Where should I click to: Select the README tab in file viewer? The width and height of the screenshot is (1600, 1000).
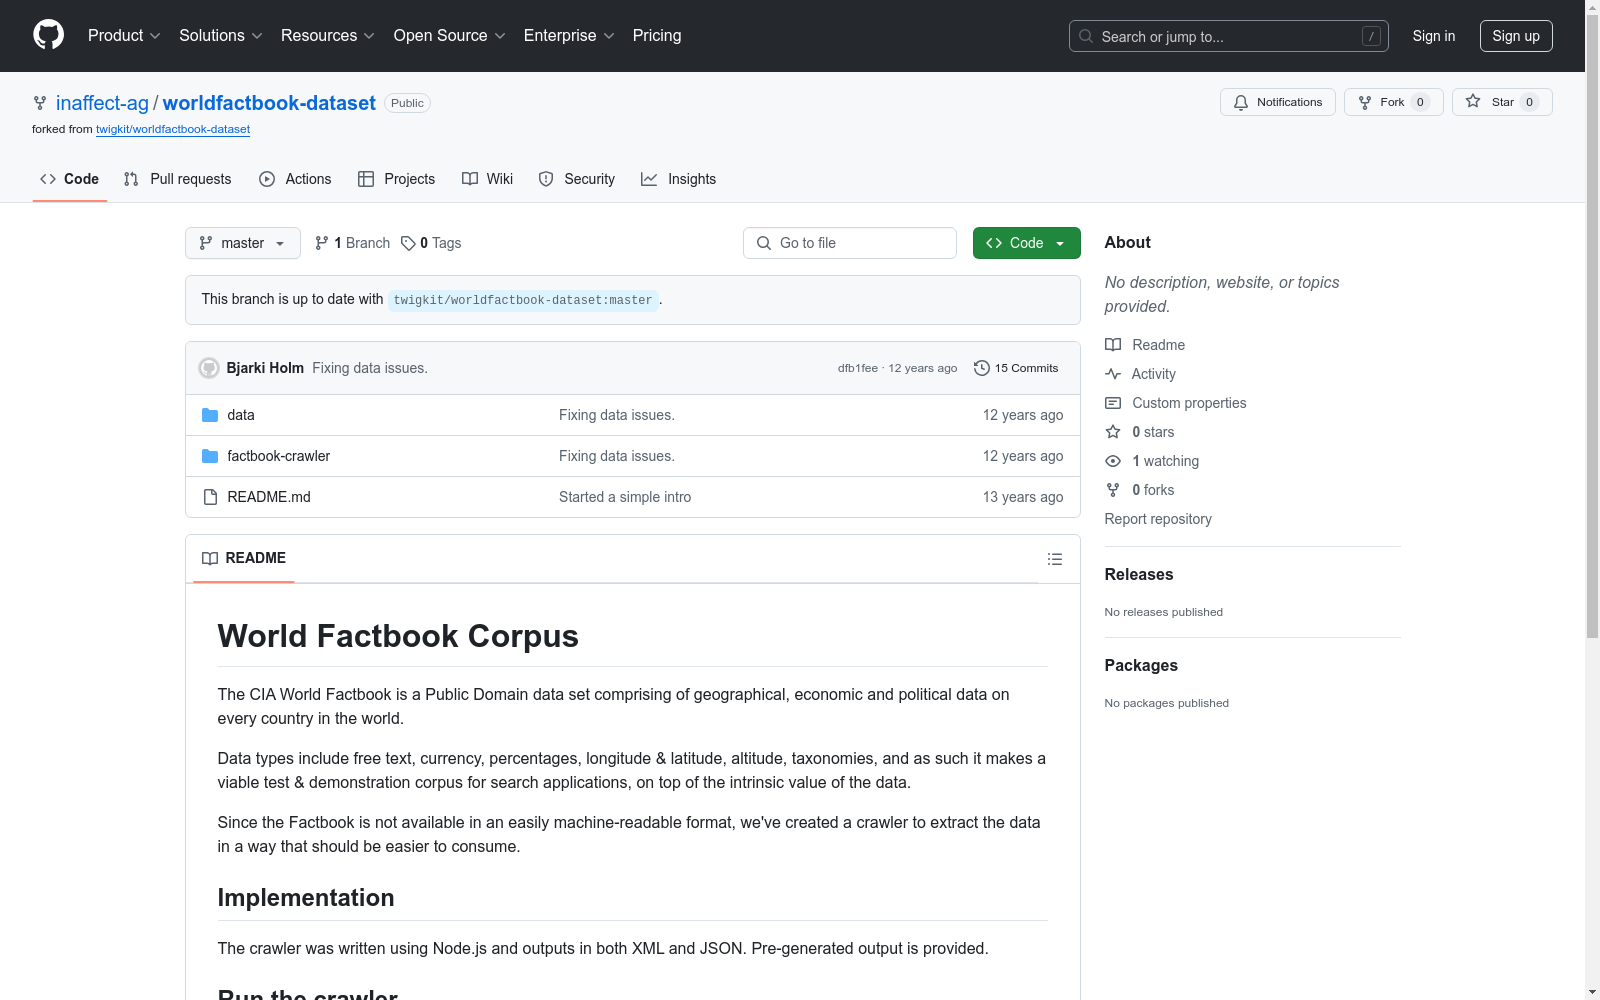click(x=244, y=558)
